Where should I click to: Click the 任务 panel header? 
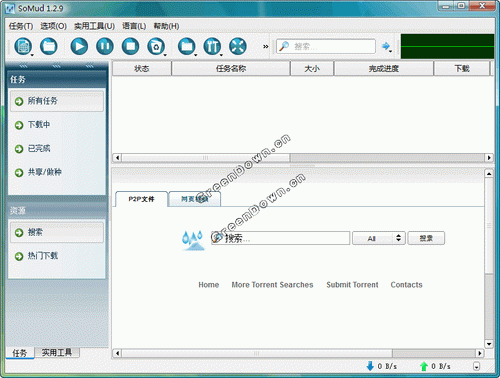[57, 79]
